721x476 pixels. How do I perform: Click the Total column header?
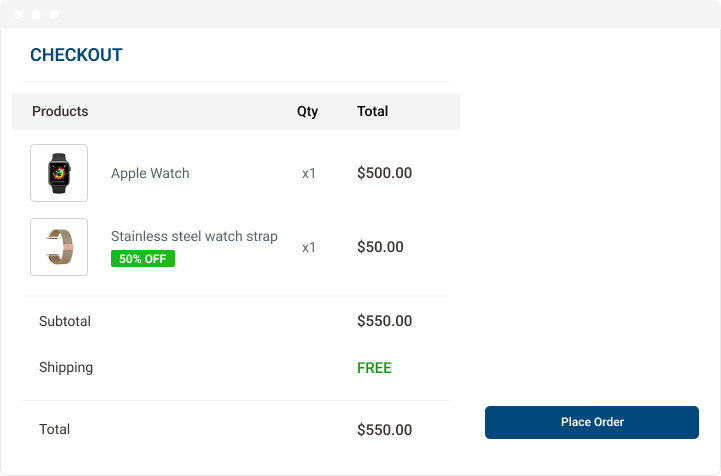pos(372,111)
